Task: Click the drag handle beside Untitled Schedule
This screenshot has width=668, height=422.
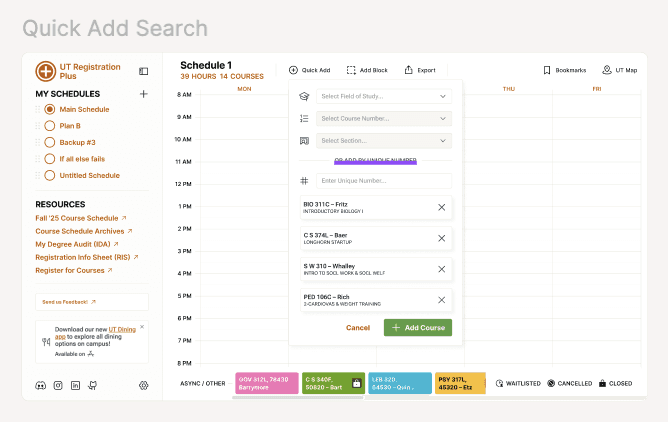Action: point(38,175)
